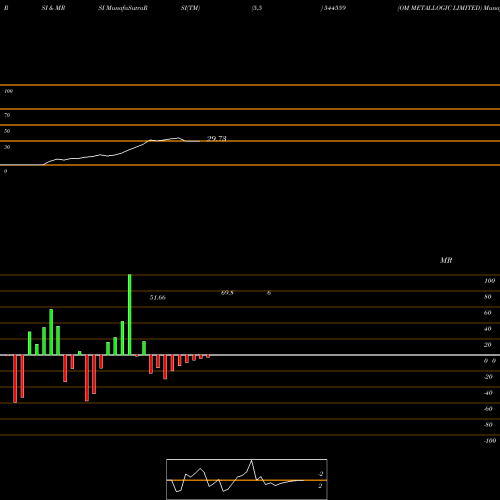Click the SI MunafaSutraR header text

123,8
